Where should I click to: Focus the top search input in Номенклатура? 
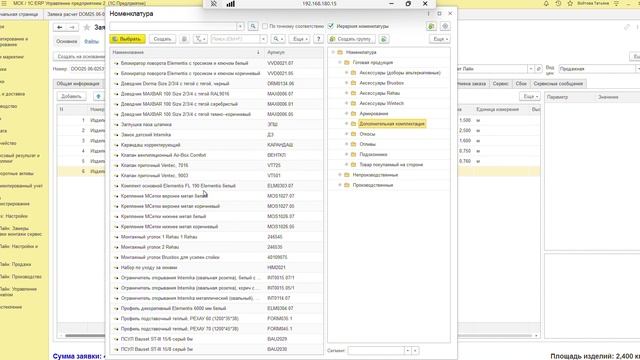173,26
